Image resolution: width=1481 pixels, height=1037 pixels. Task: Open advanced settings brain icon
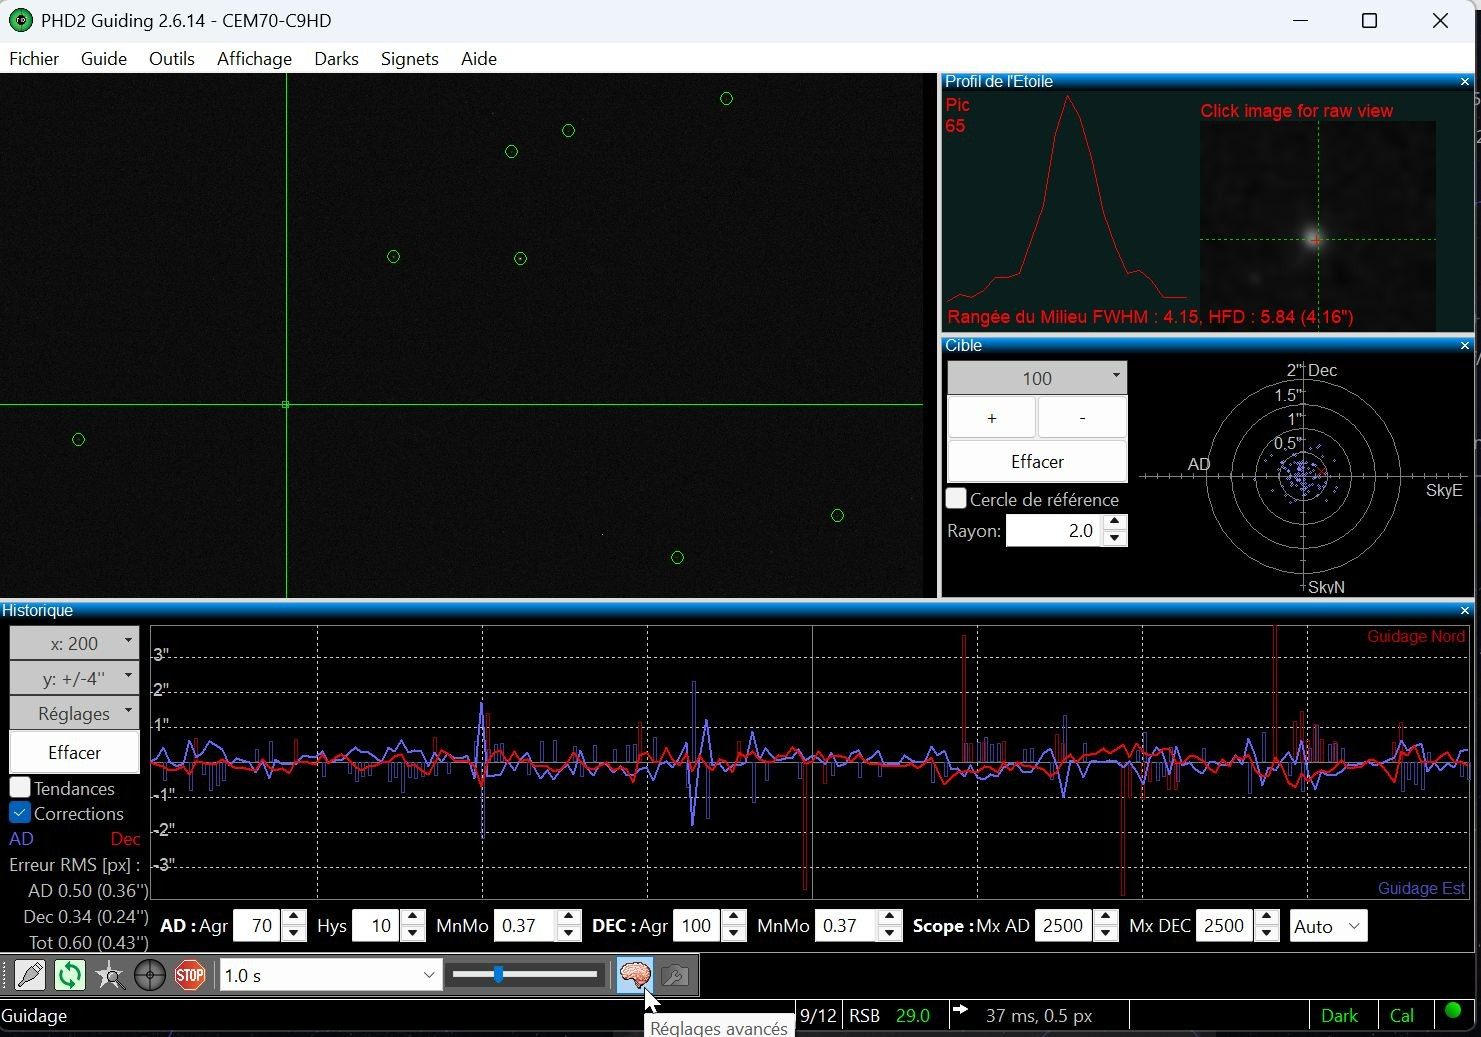(635, 975)
